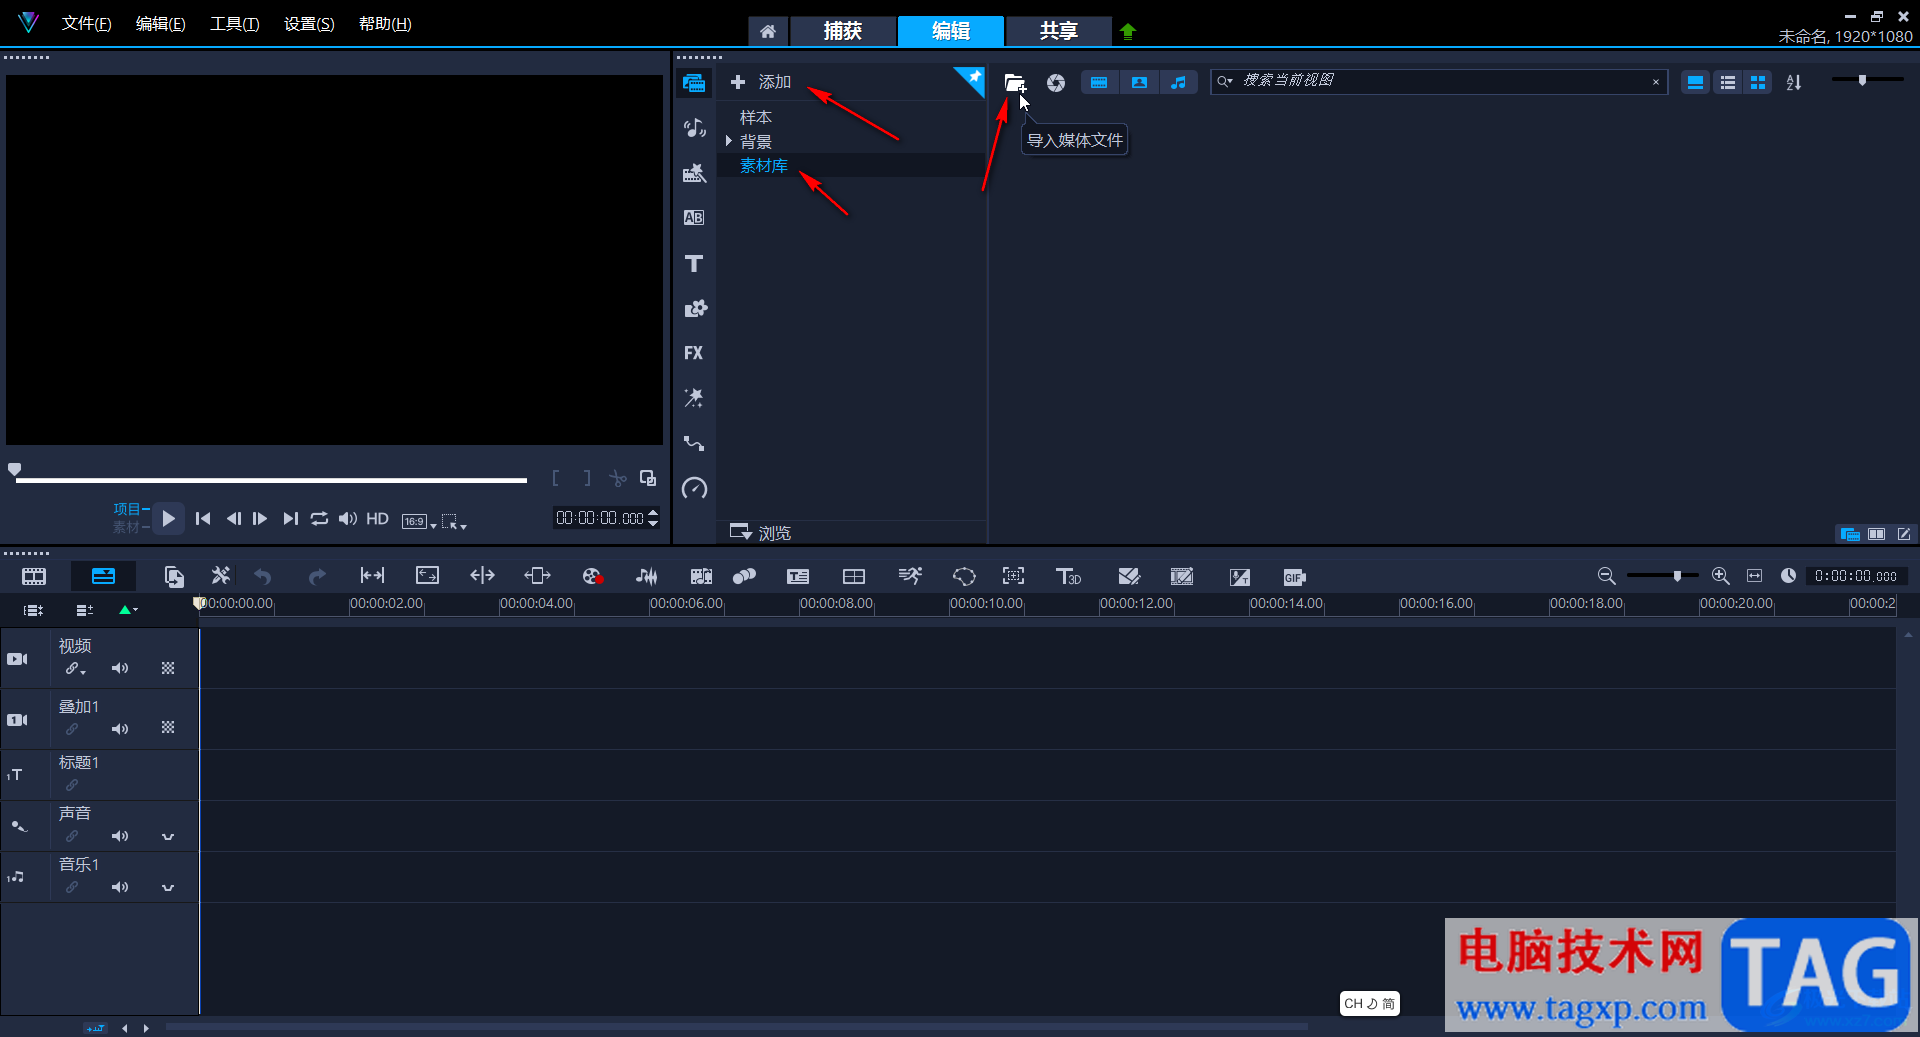Open the 16:9 aspect ratio dropdown
The height and width of the screenshot is (1037, 1920).
(x=420, y=520)
